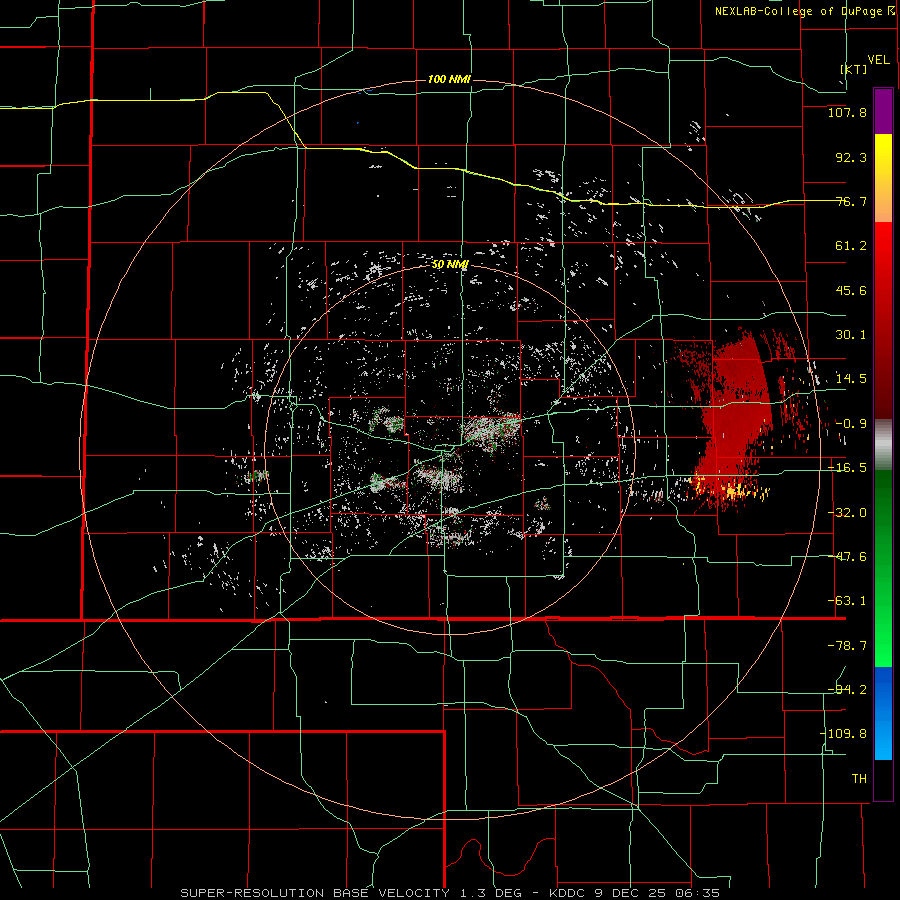Click the -94.2 velocity scale value
Image resolution: width=900 pixels, height=900 pixels.
[x=847, y=690]
